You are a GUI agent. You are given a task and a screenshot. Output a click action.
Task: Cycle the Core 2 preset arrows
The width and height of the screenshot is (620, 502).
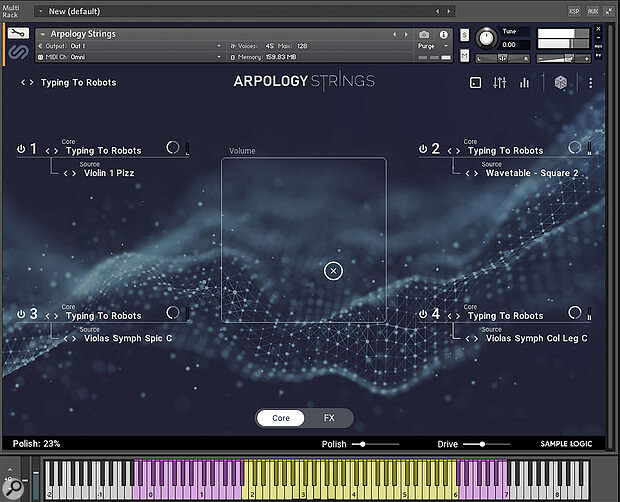point(454,151)
